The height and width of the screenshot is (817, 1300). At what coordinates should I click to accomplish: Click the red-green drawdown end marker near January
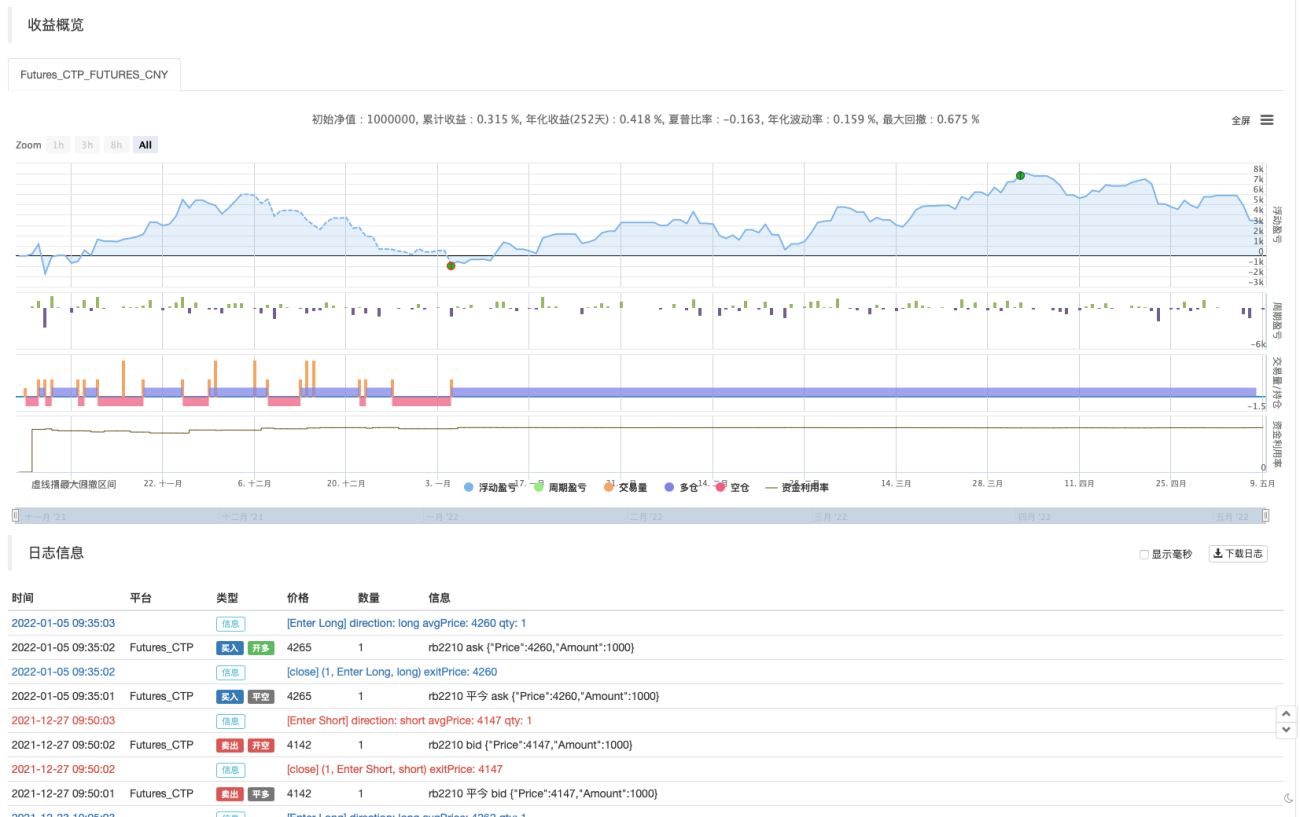click(451, 265)
